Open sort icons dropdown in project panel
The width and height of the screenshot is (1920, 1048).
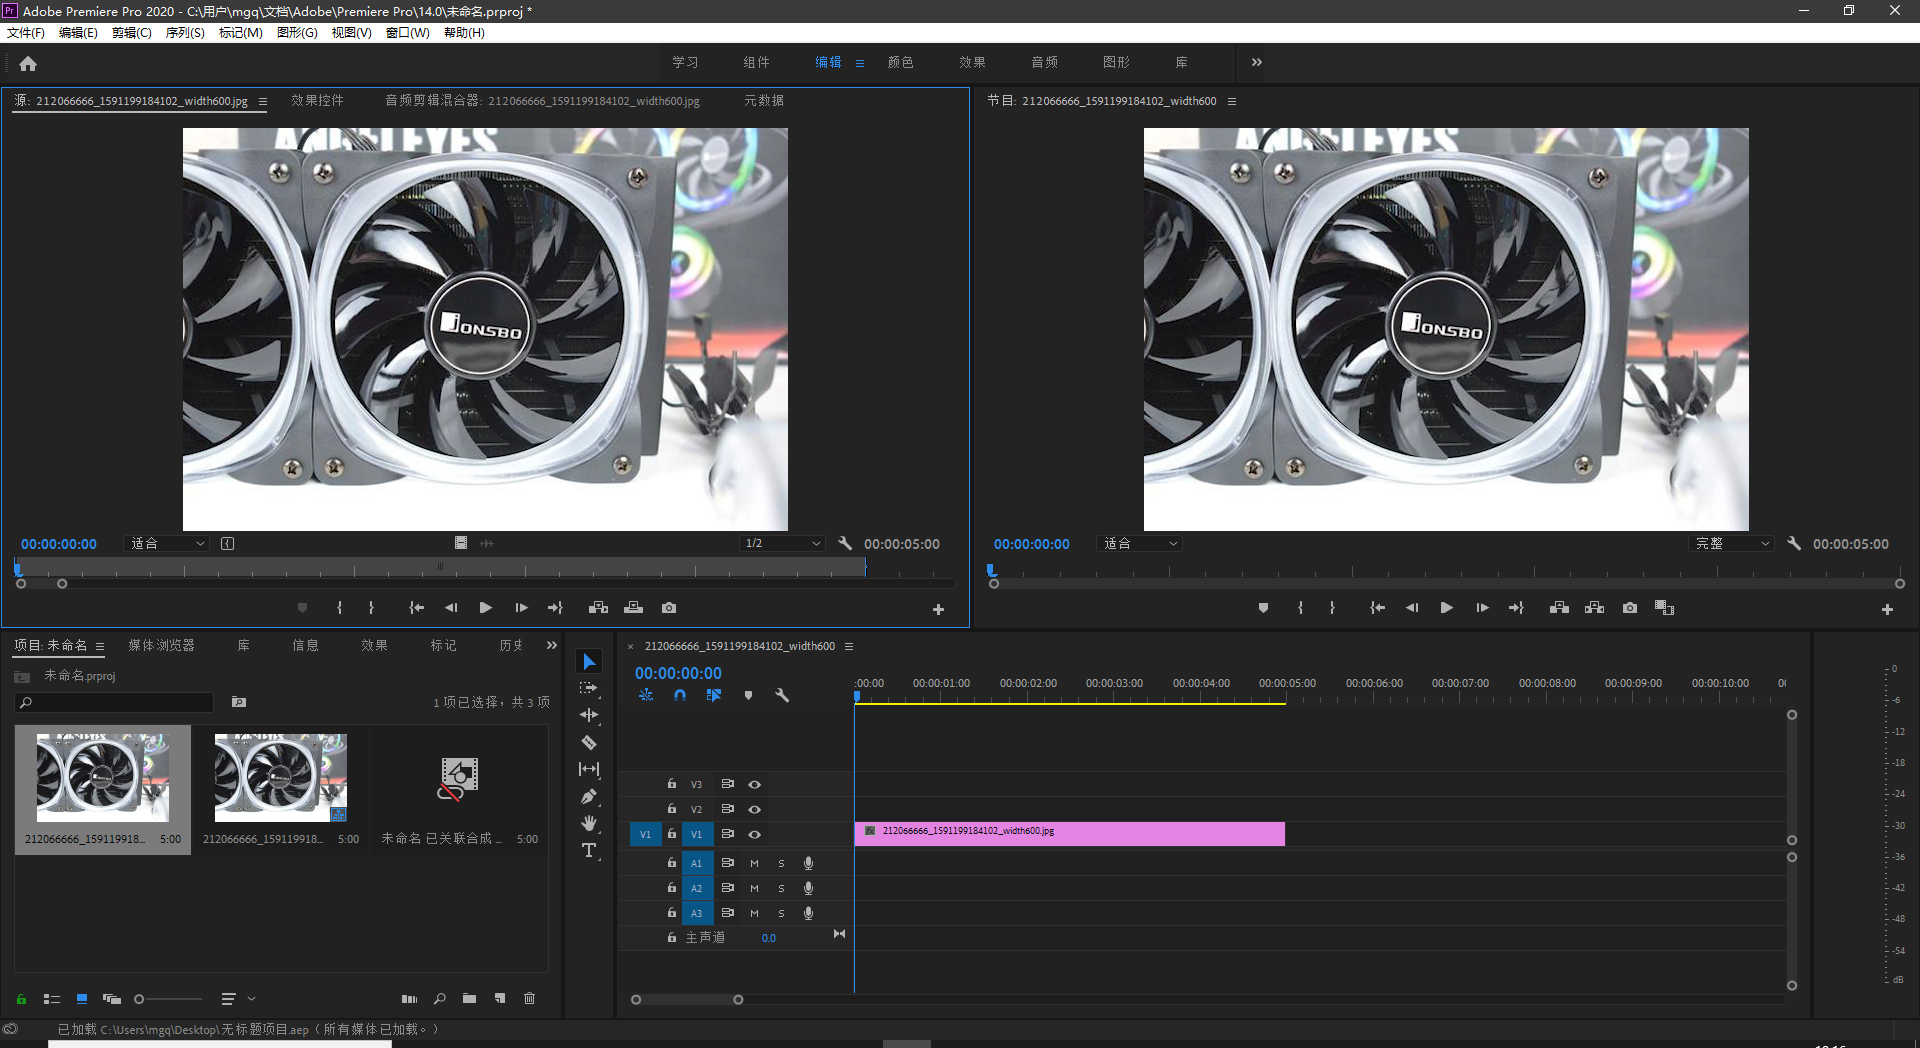pos(238,998)
